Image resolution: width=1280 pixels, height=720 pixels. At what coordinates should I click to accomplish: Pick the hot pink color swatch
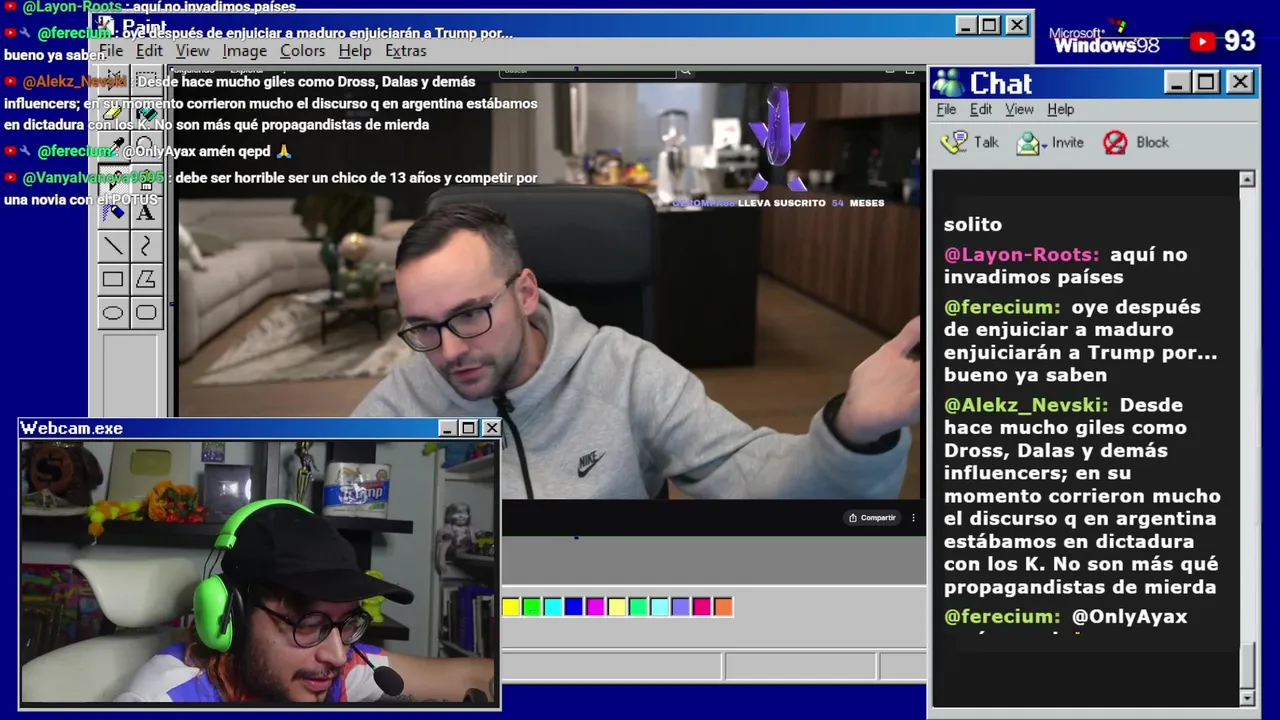point(702,606)
